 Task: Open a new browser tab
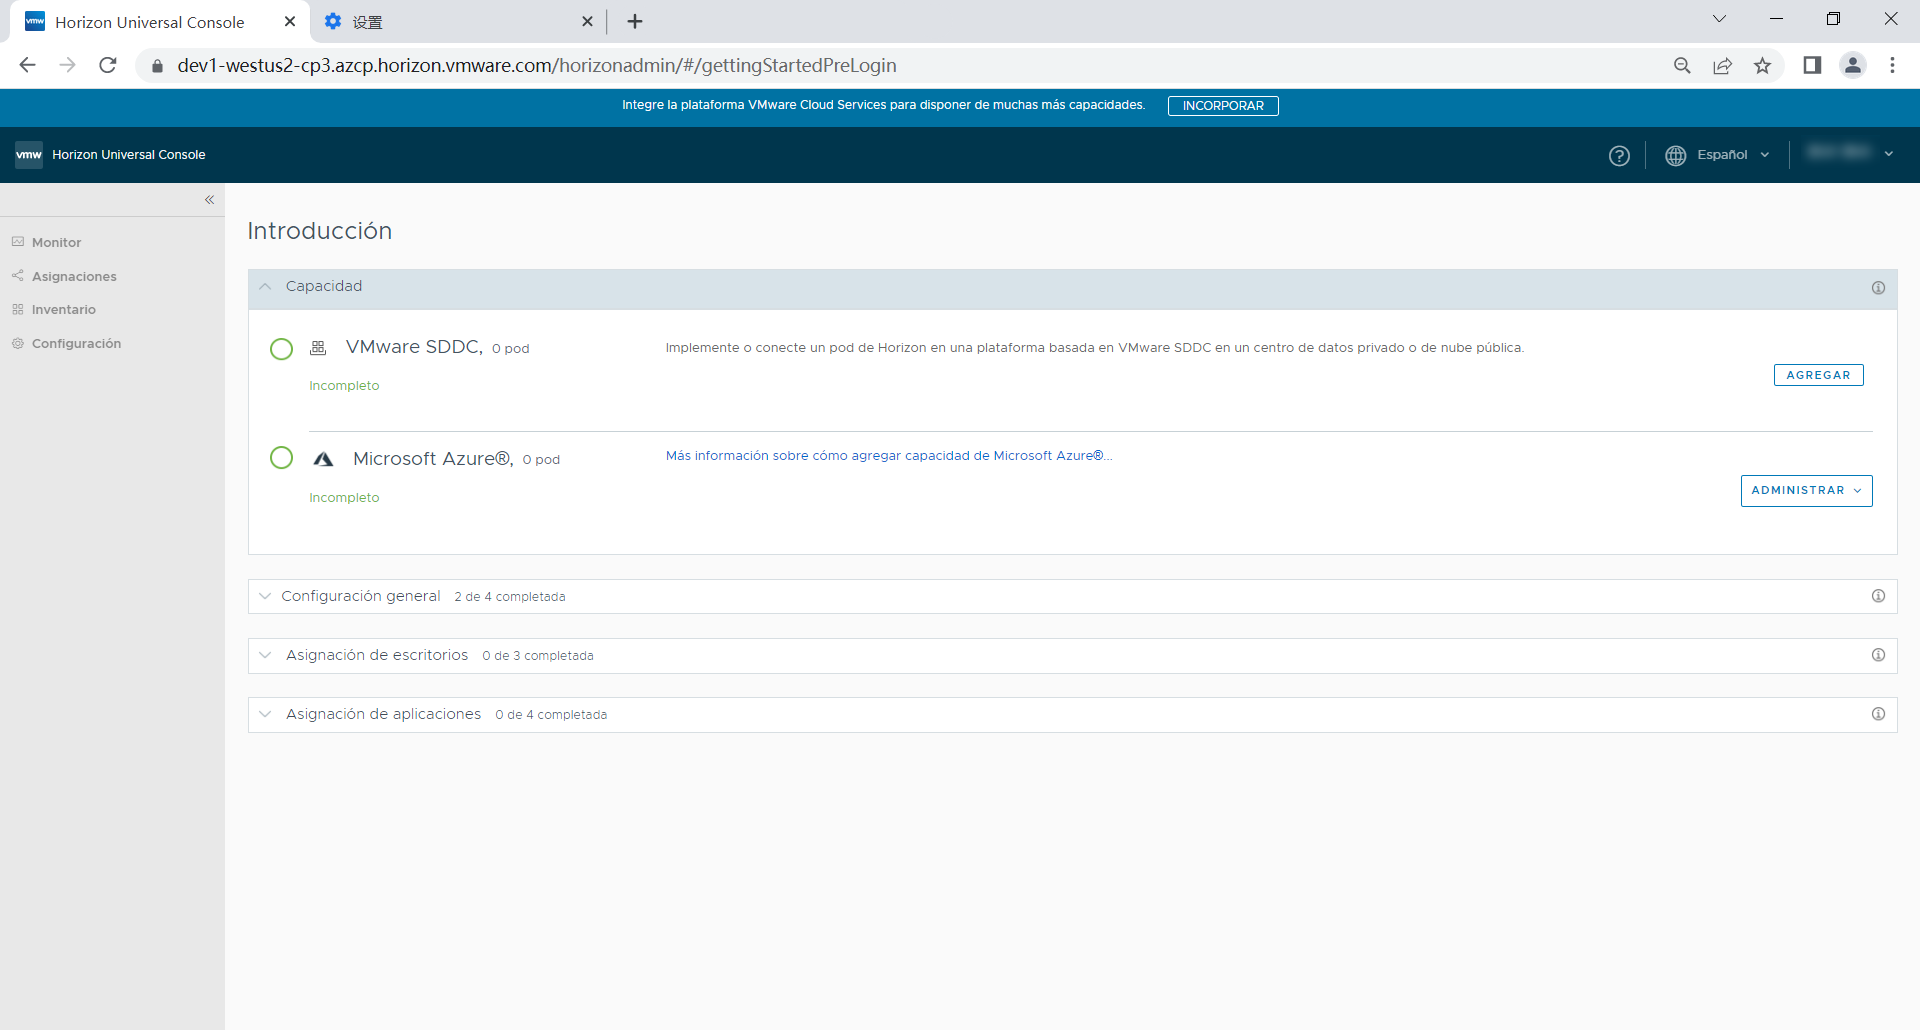click(635, 21)
